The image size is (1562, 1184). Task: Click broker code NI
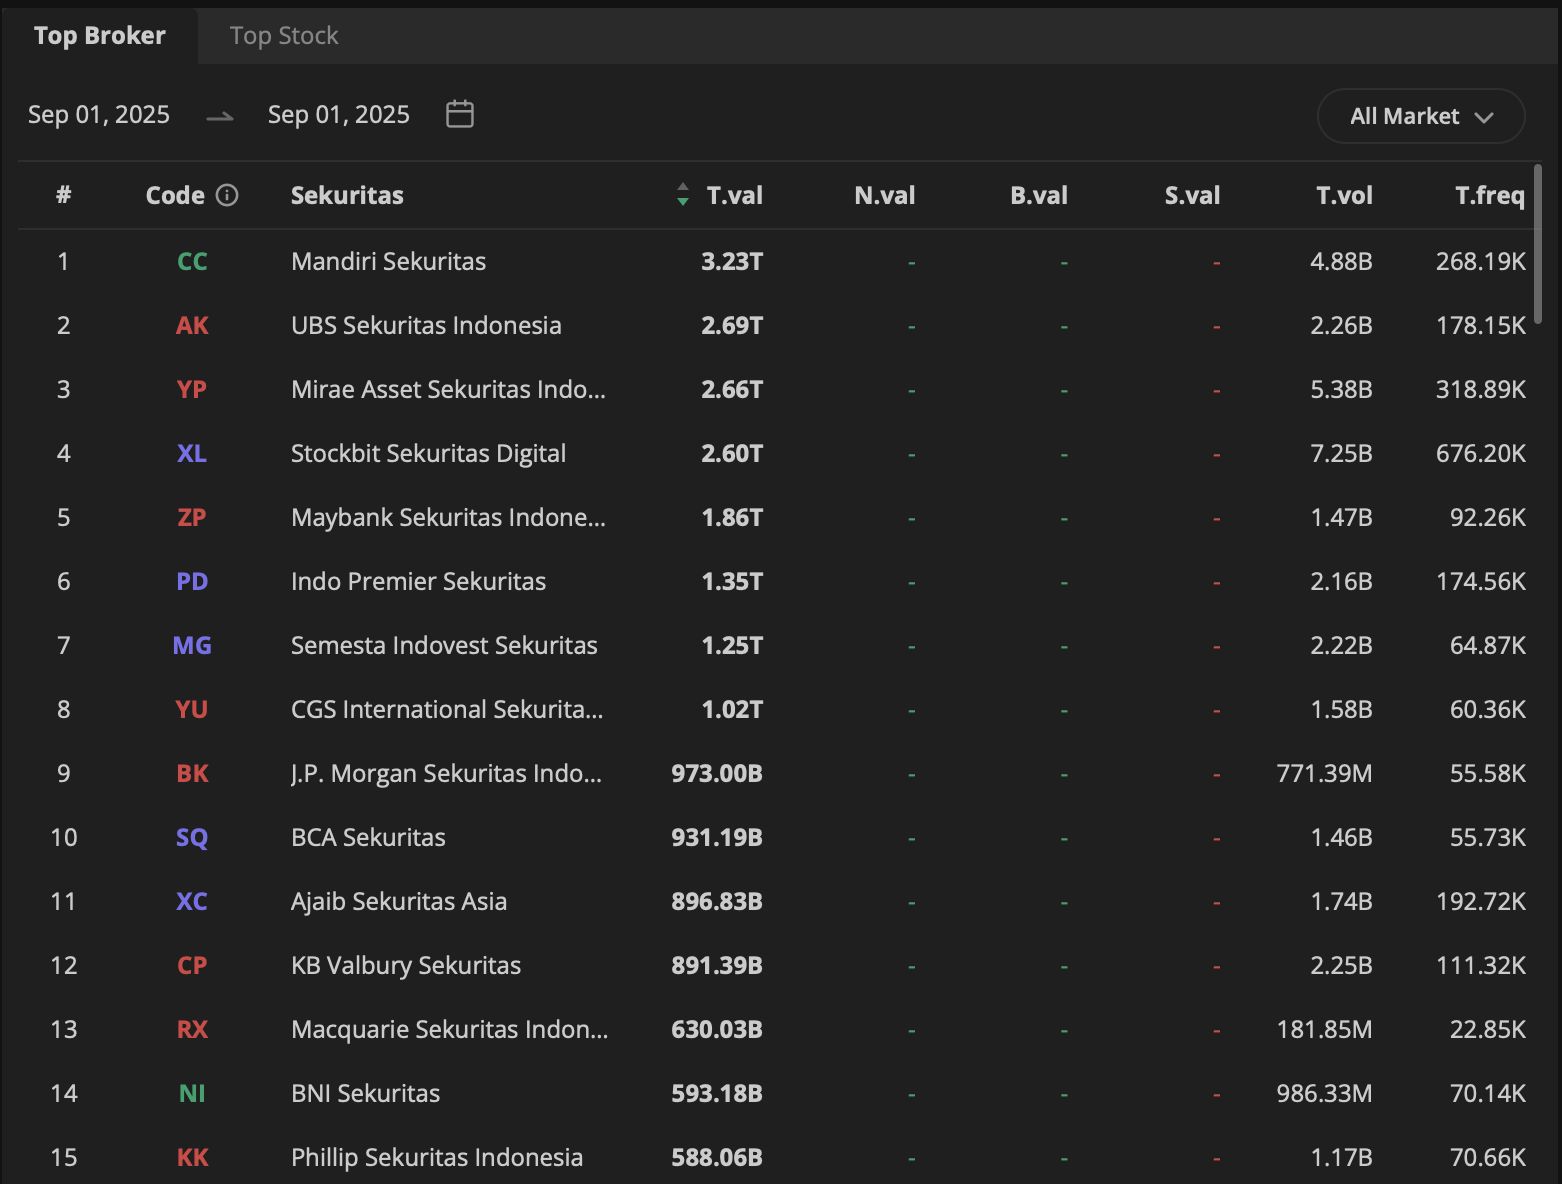[x=192, y=1094]
